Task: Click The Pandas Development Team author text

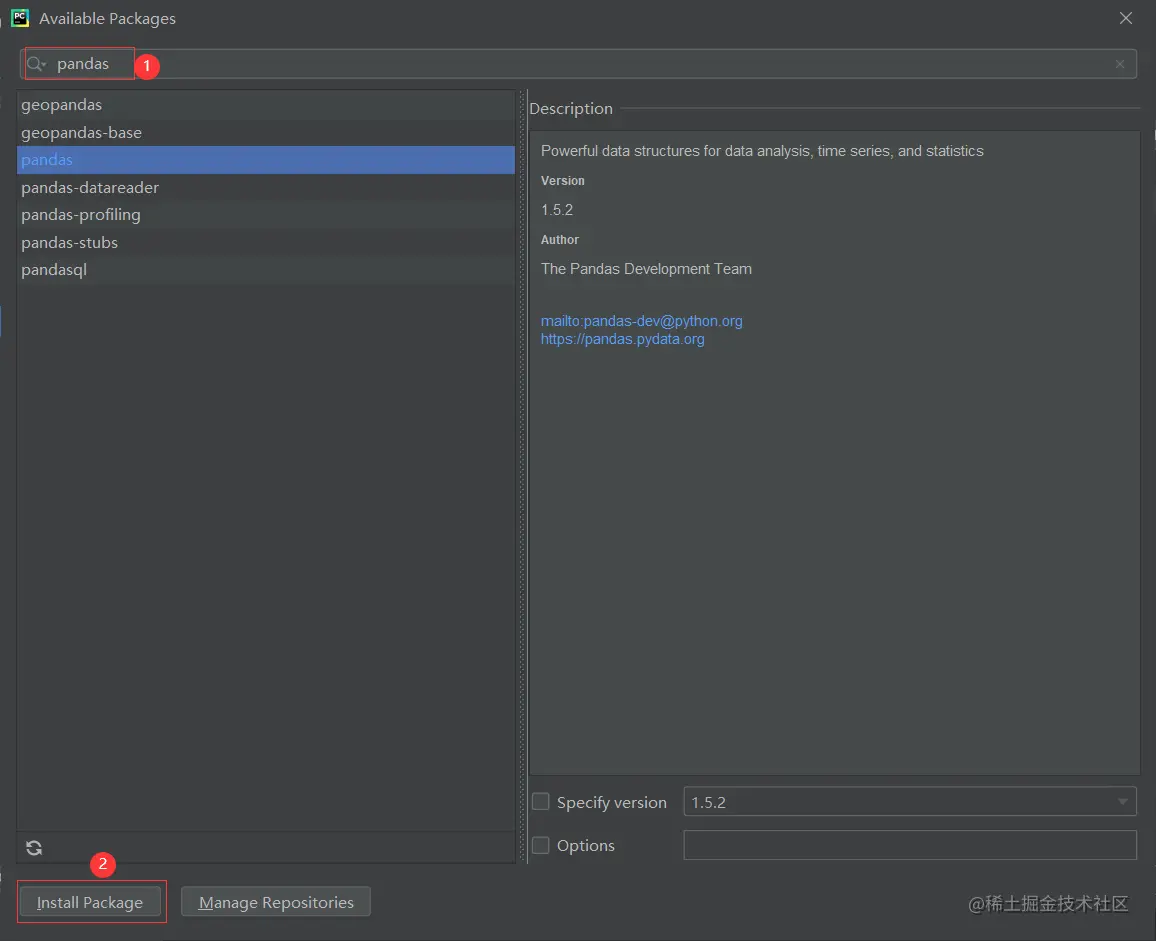Action: [646, 269]
